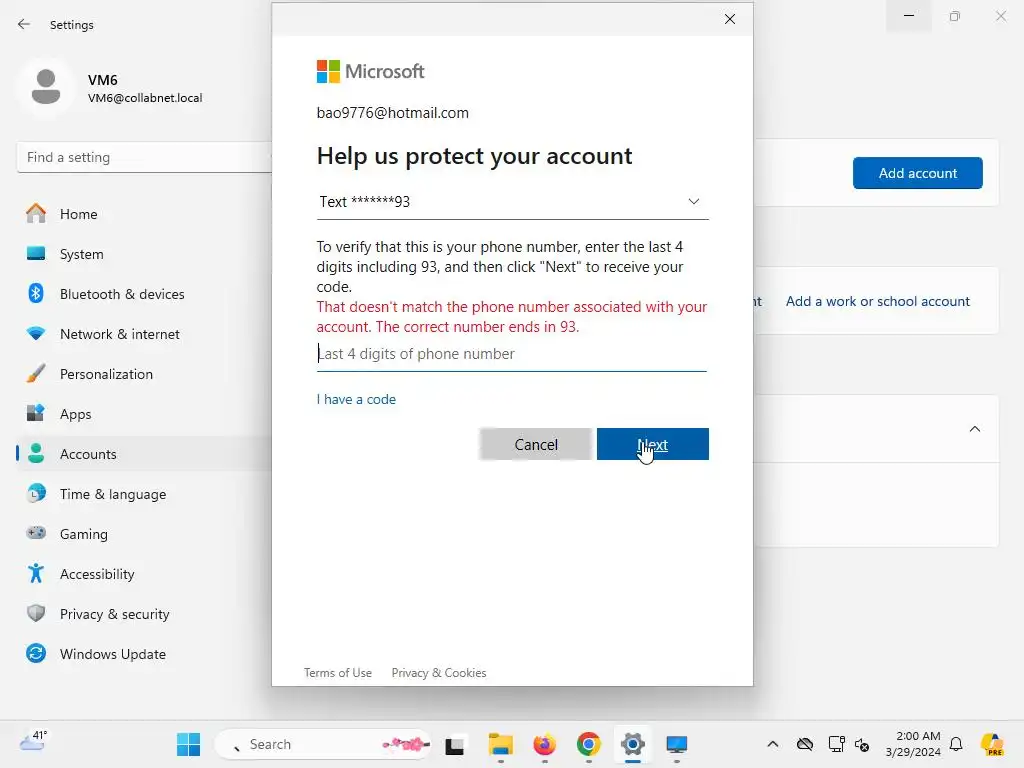Open the Accessibility figure icon
1024x768 pixels.
pyautogui.click(x=36, y=573)
